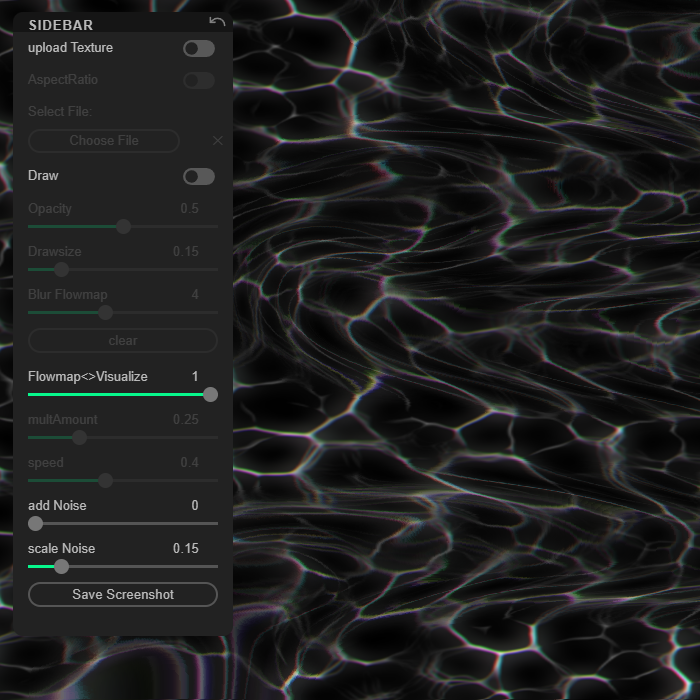Click the multAmount value 0.25
The image size is (700, 700).
pos(186,419)
